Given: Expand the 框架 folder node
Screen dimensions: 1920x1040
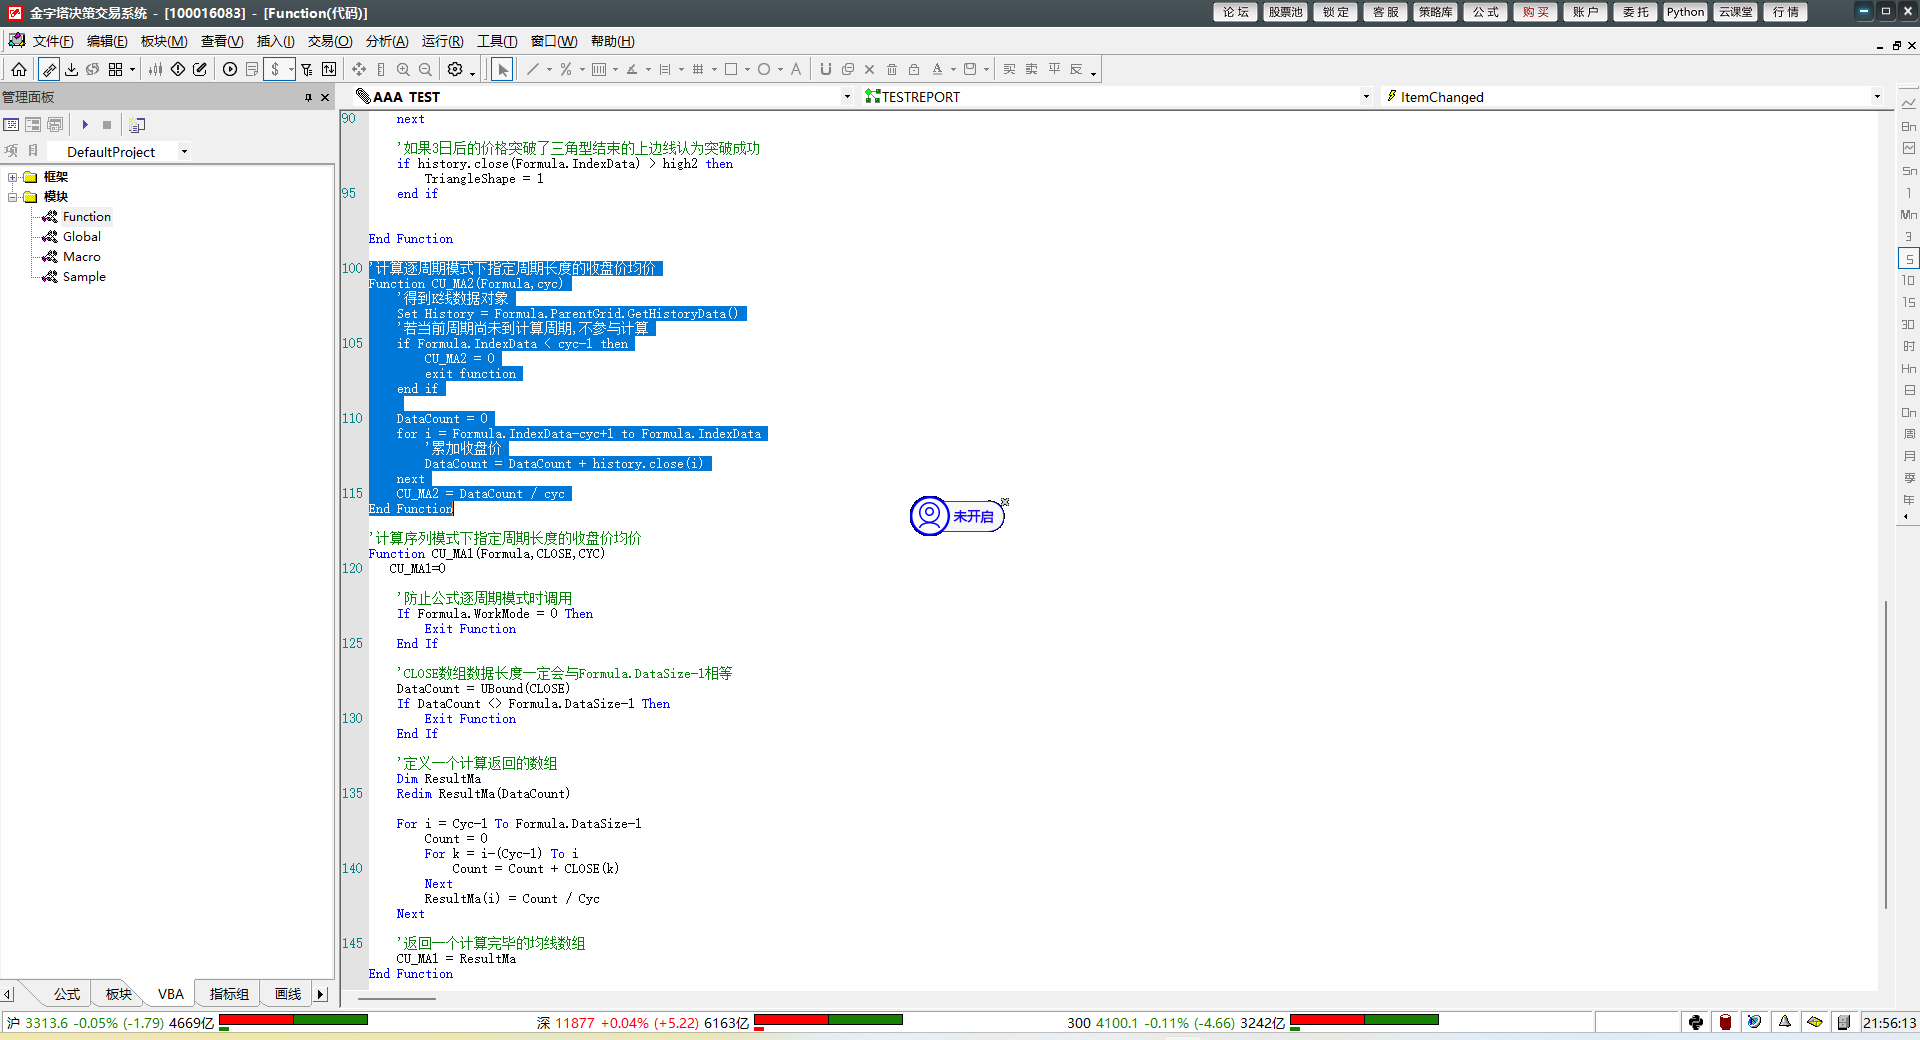Looking at the screenshot, I should pos(13,177).
